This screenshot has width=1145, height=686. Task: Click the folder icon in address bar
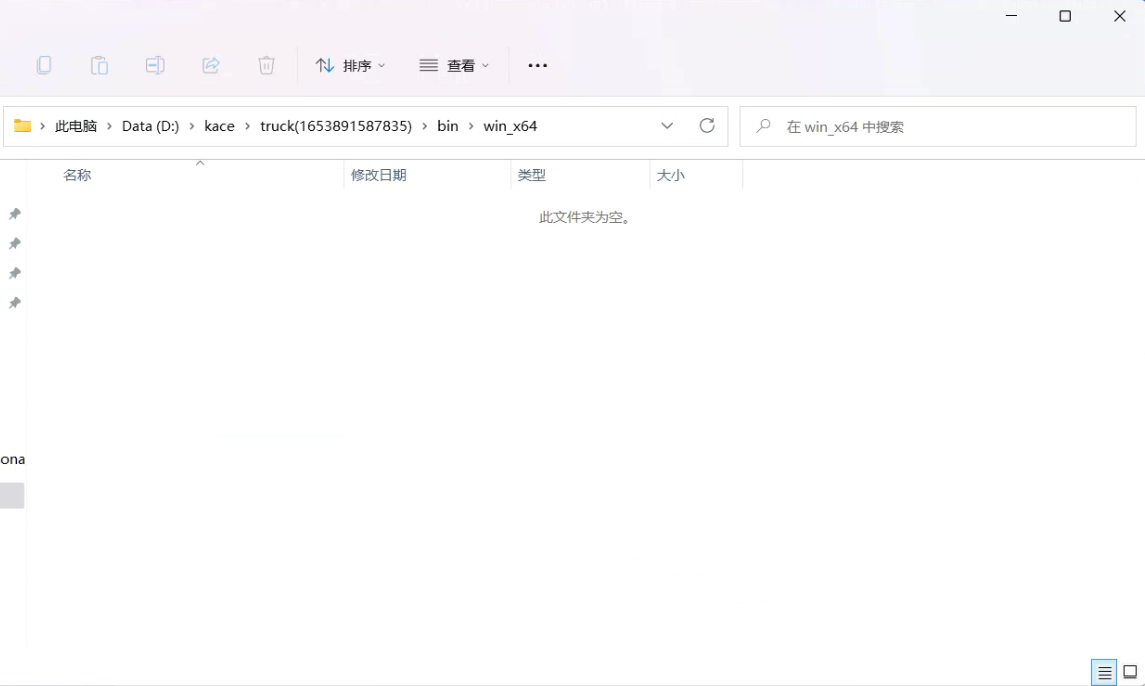coord(23,126)
